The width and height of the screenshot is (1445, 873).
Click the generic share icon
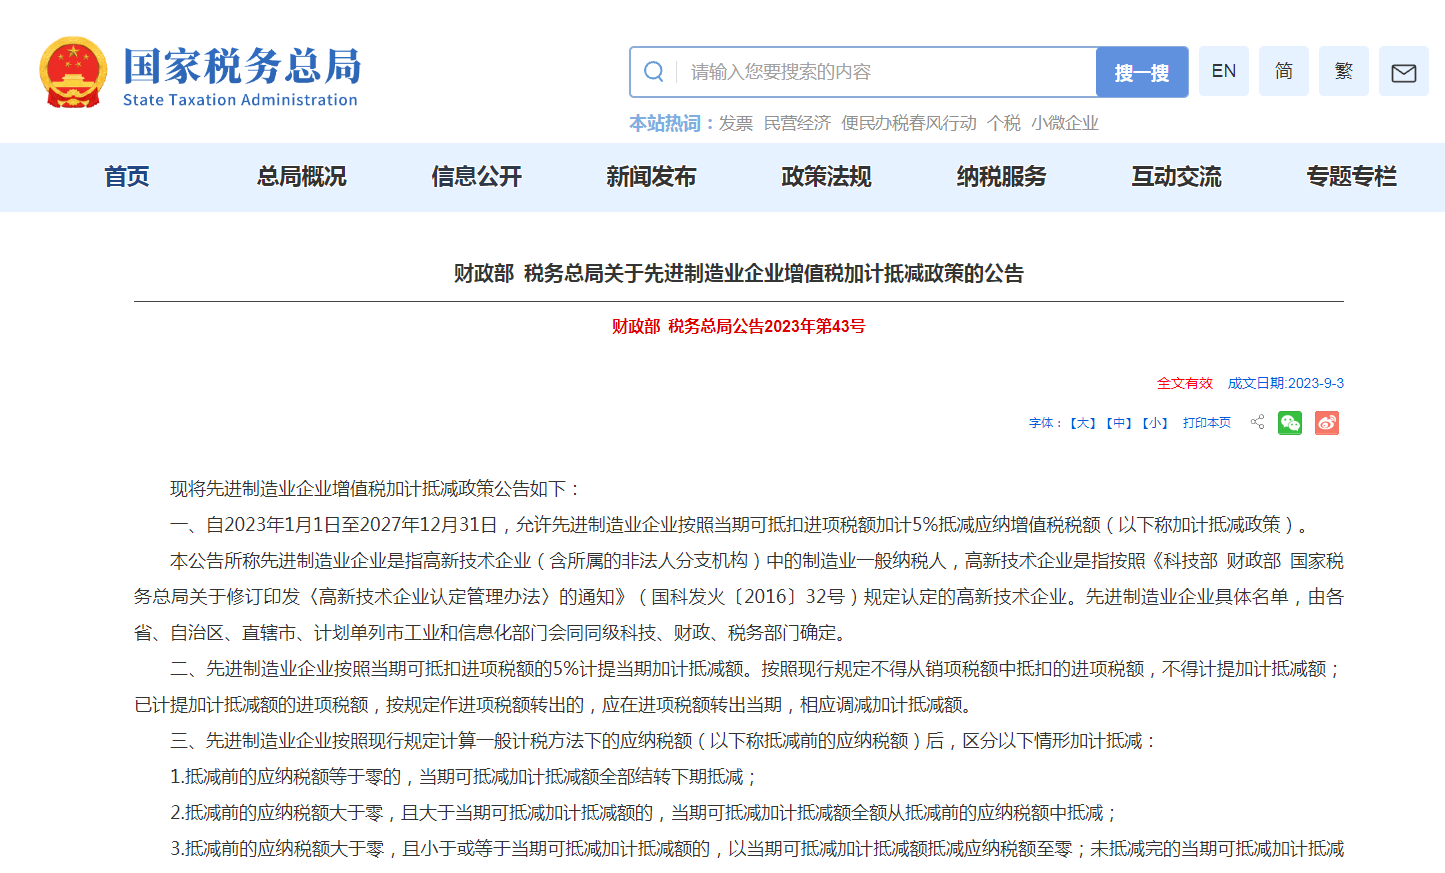click(1258, 422)
